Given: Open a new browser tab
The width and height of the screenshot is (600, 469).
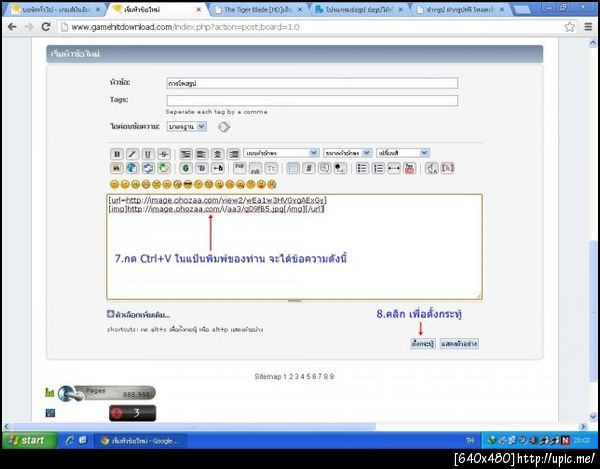Looking at the screenshot, I should [x=521, y=10].
